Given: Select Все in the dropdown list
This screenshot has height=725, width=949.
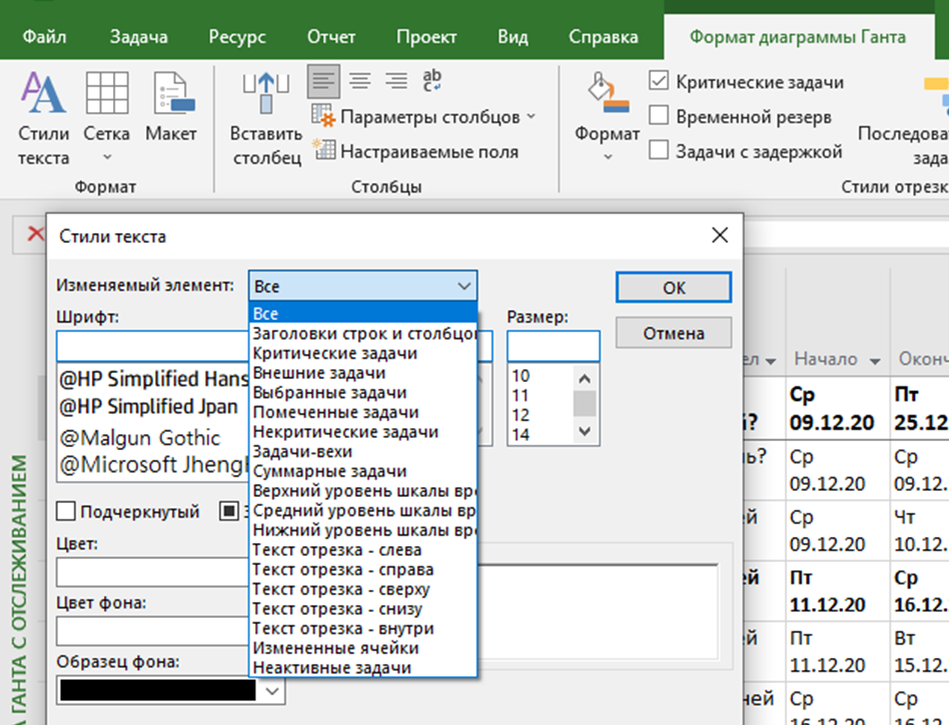Looking at the screenshot, I should (x=363, y=313).
